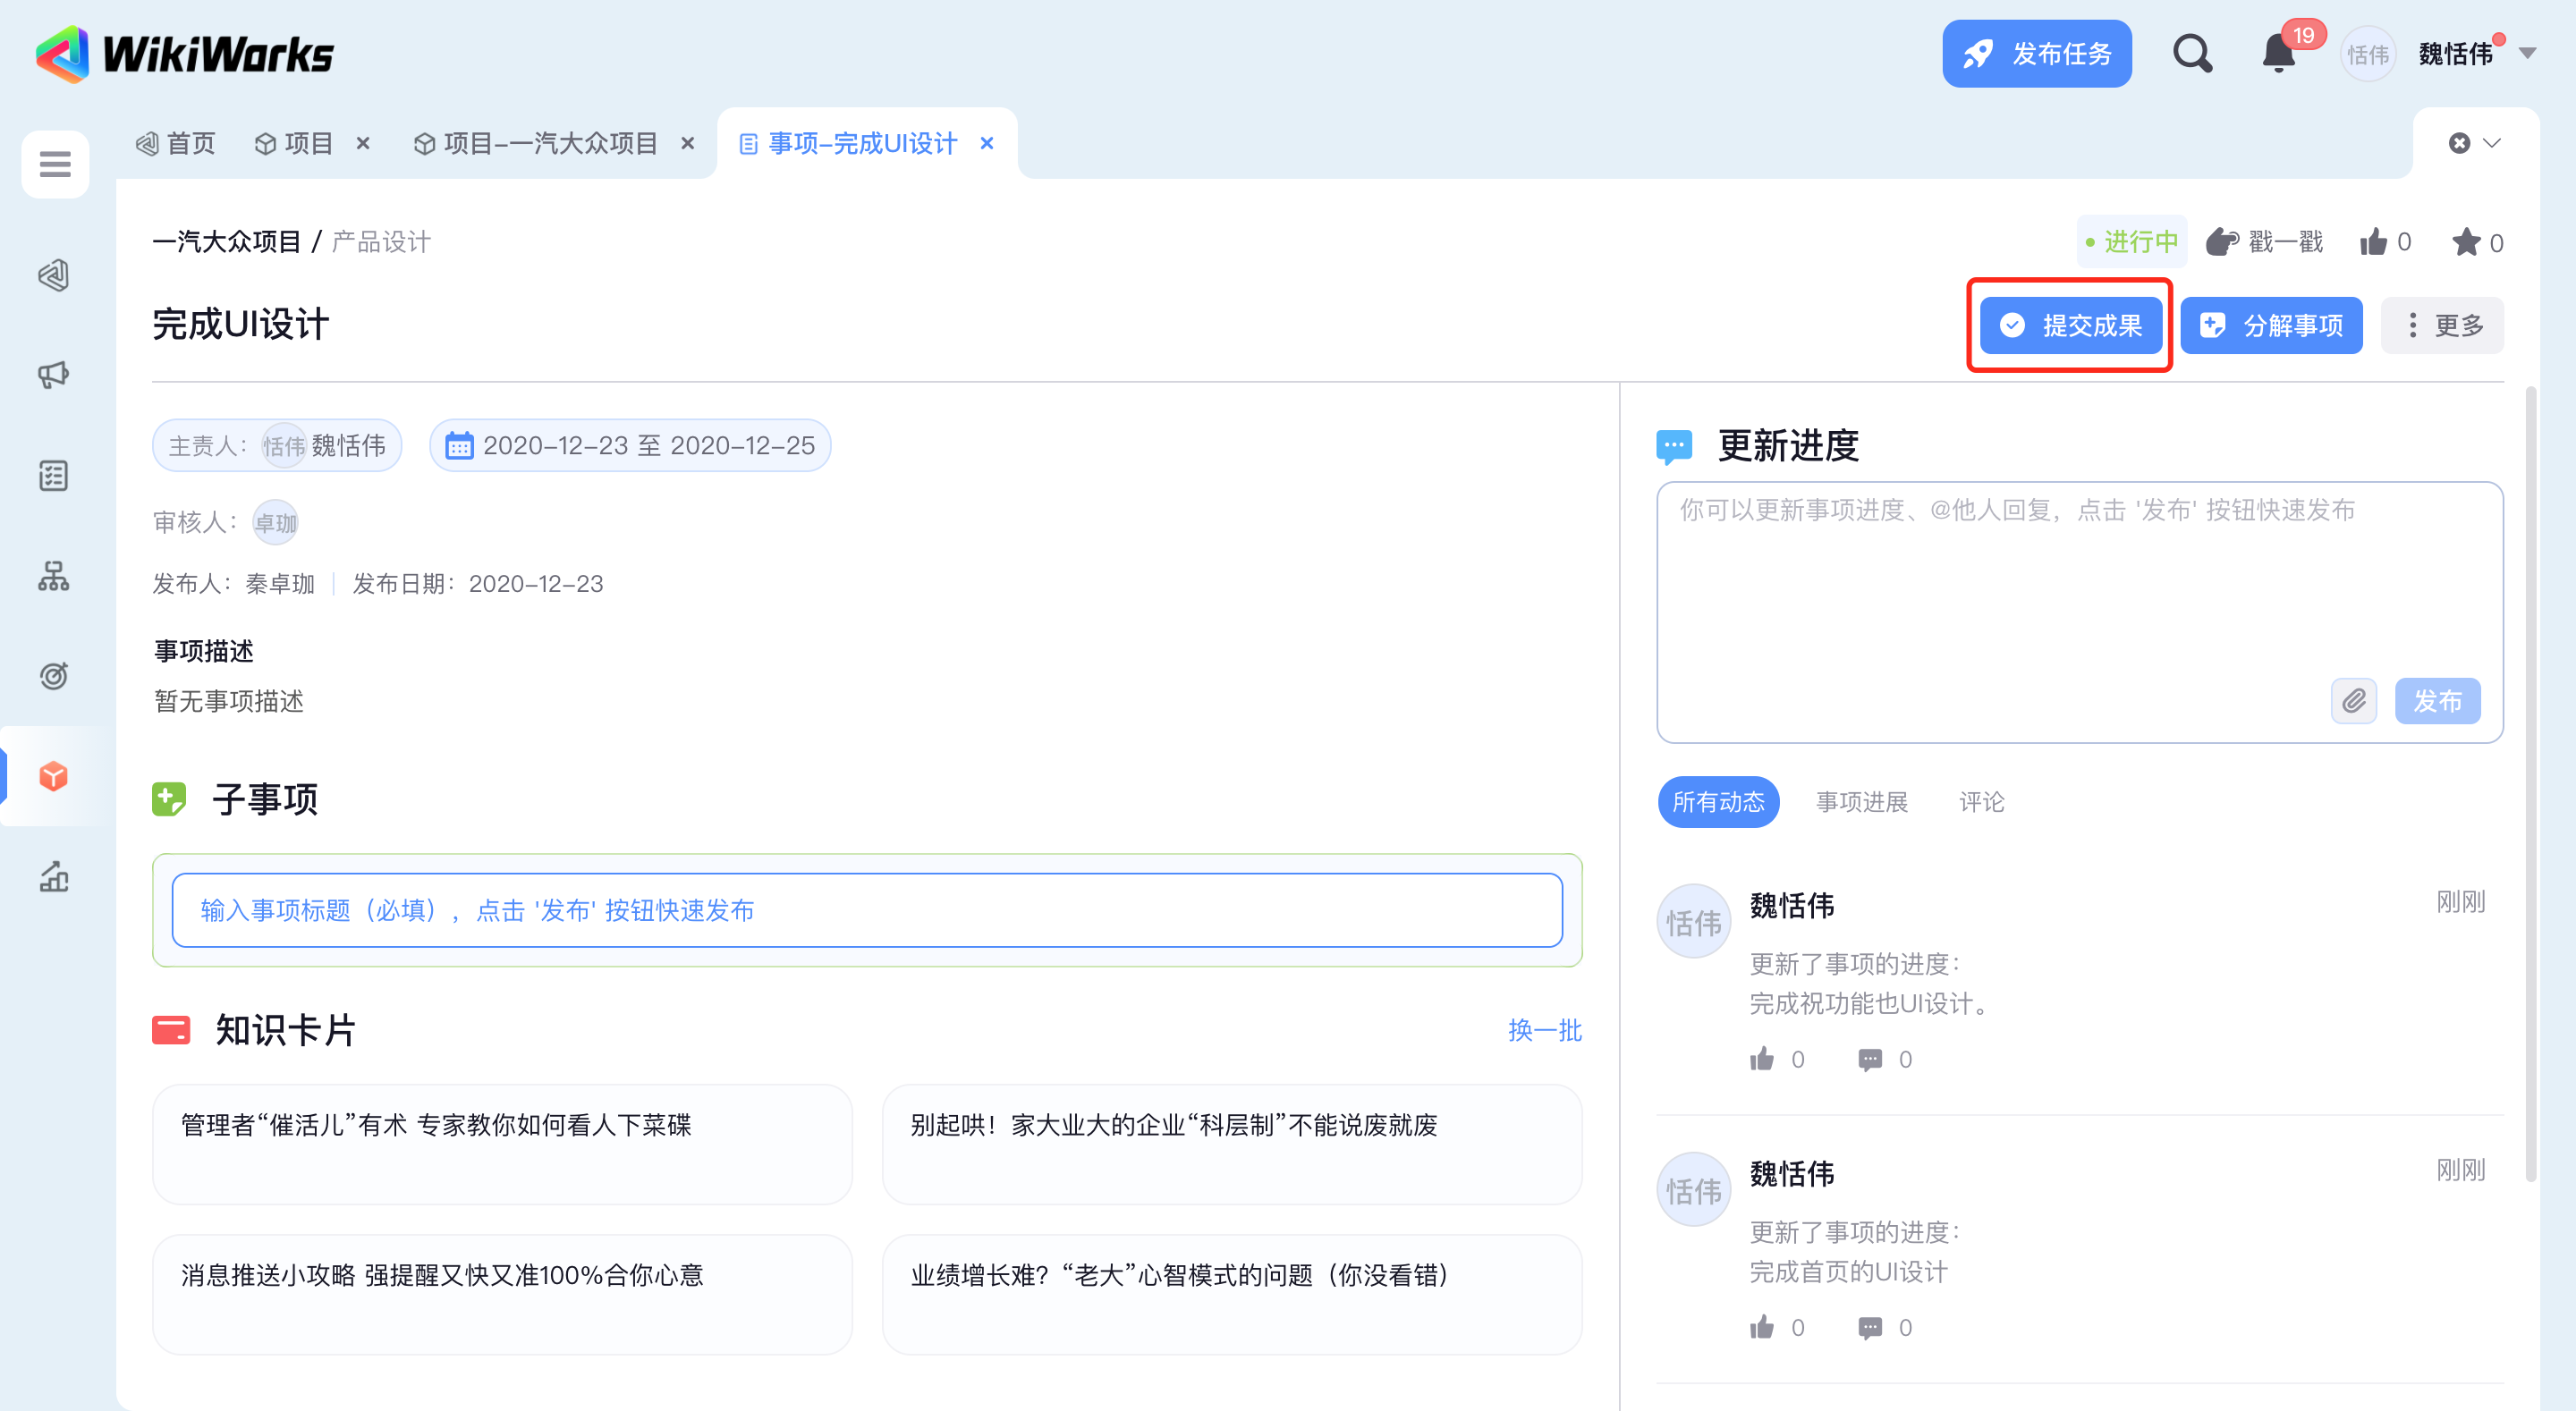Toggle the thumbs-up like in header
2576x1411 pixels.
(x=2374, y=242)
